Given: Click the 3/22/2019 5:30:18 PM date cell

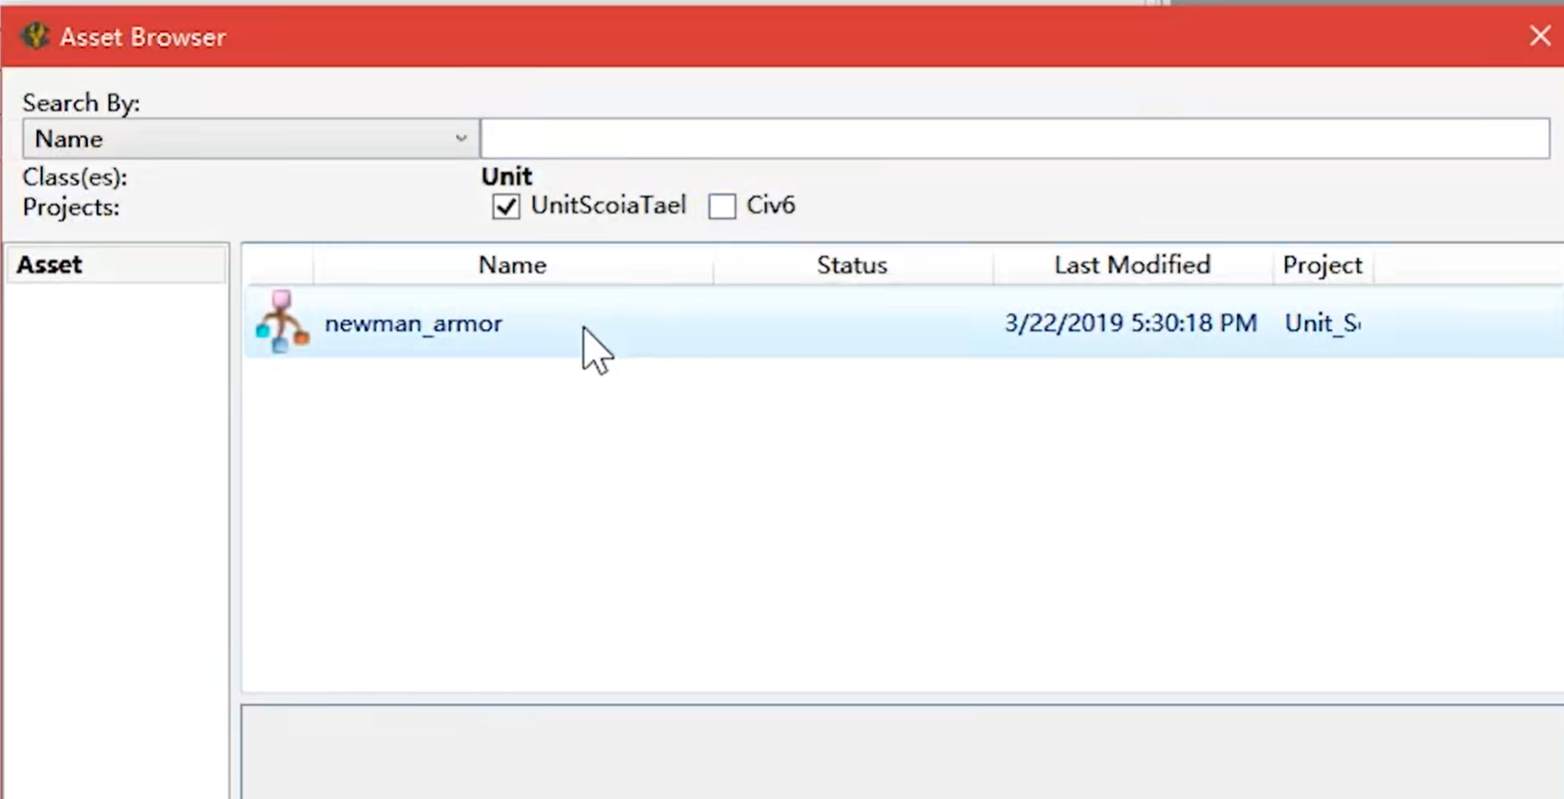Looking at the screenshot, I should (x=1130, y=324).
